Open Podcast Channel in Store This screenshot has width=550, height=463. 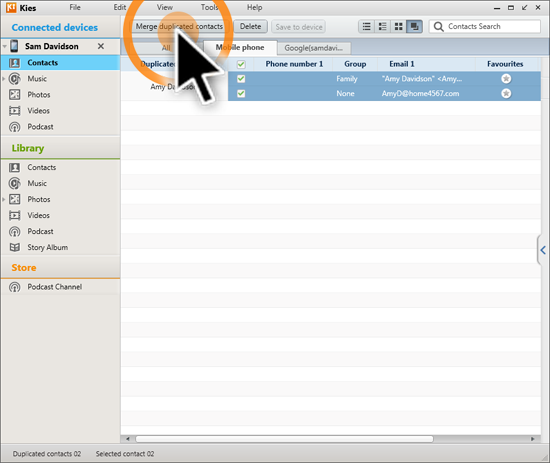[x=54, y=287]
